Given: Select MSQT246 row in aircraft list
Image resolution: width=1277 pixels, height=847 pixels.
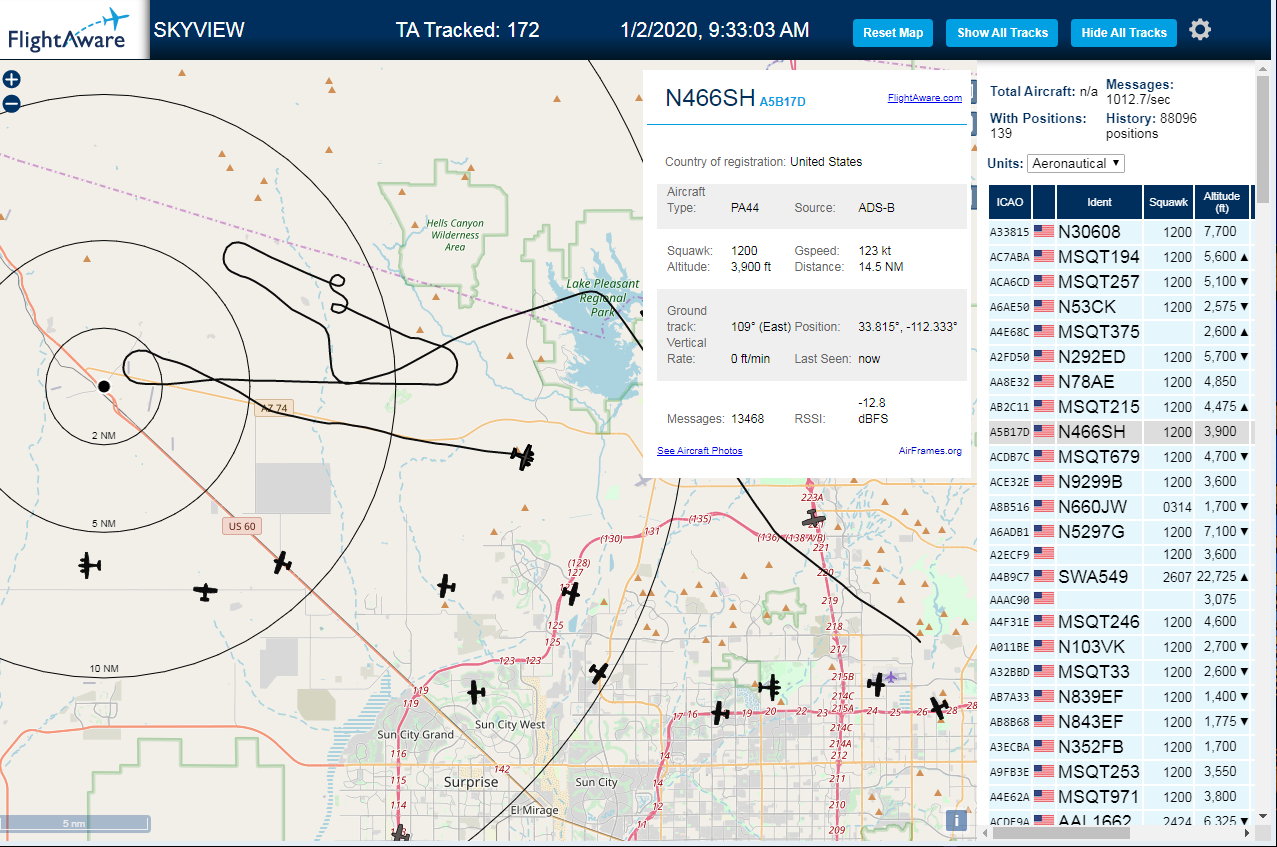Looking at the screenshot, I should pyautogui.click(x=1121, y=622).
